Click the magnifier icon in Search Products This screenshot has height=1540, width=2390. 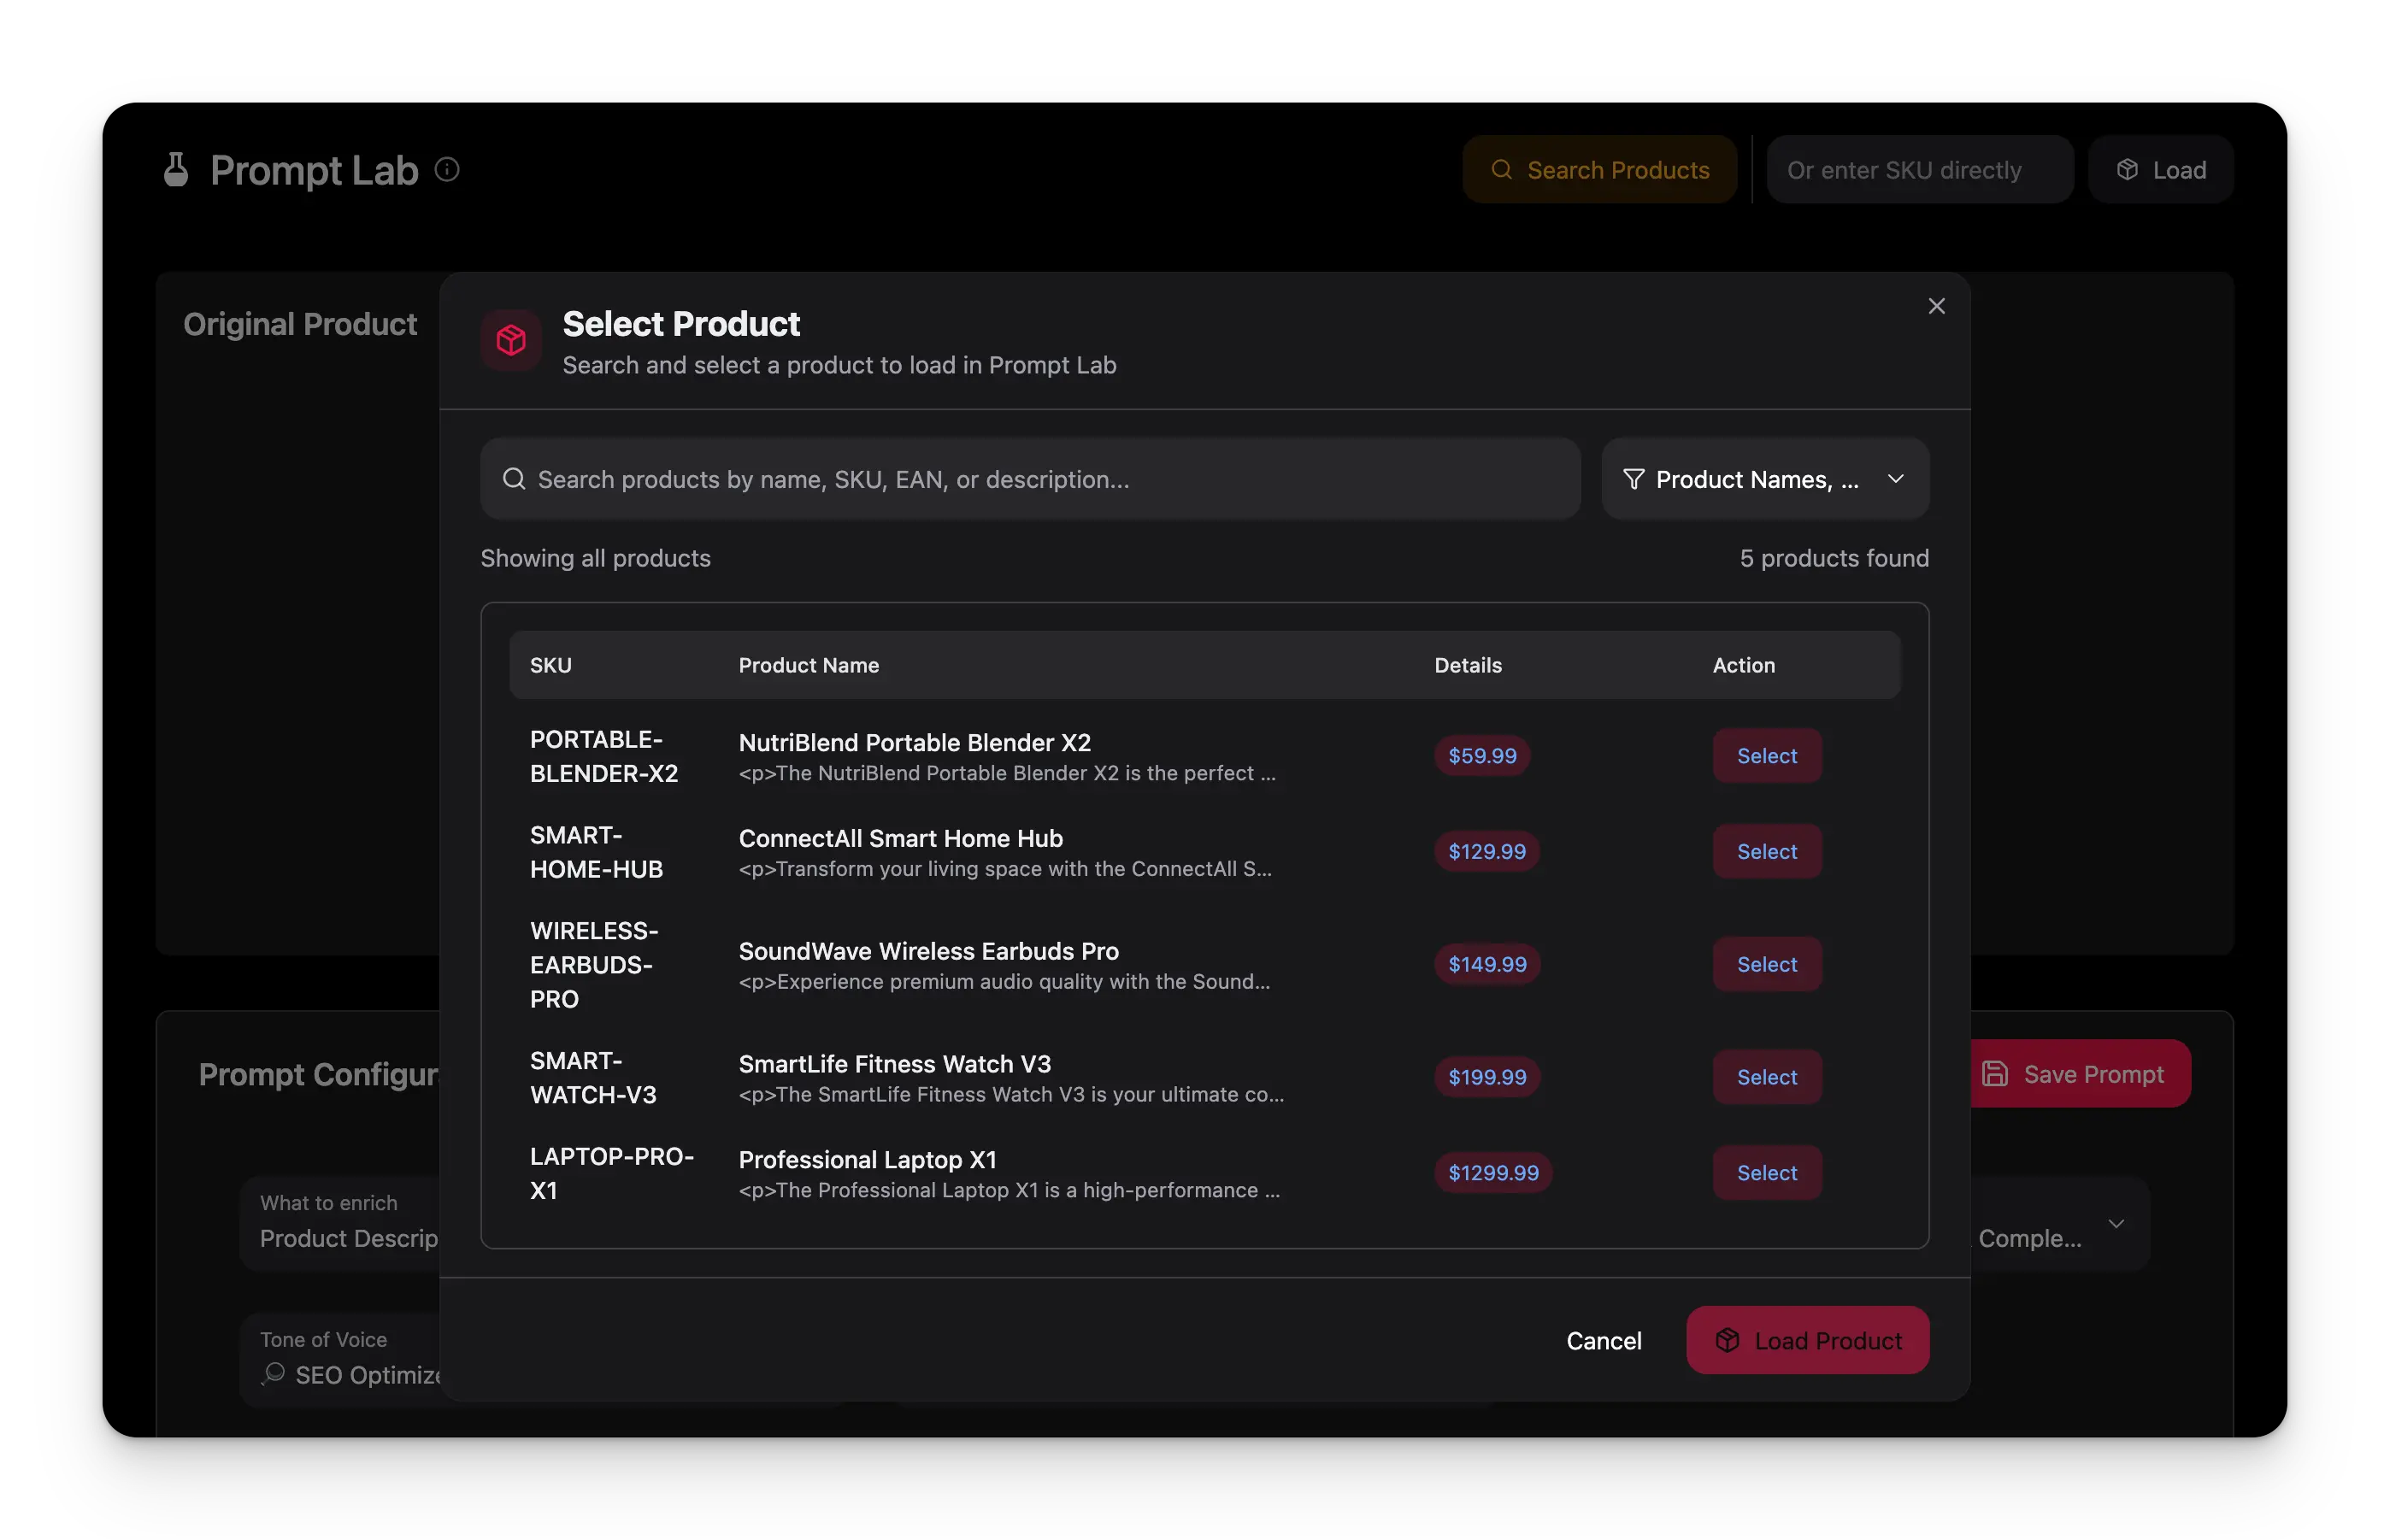coord(1501,170)
